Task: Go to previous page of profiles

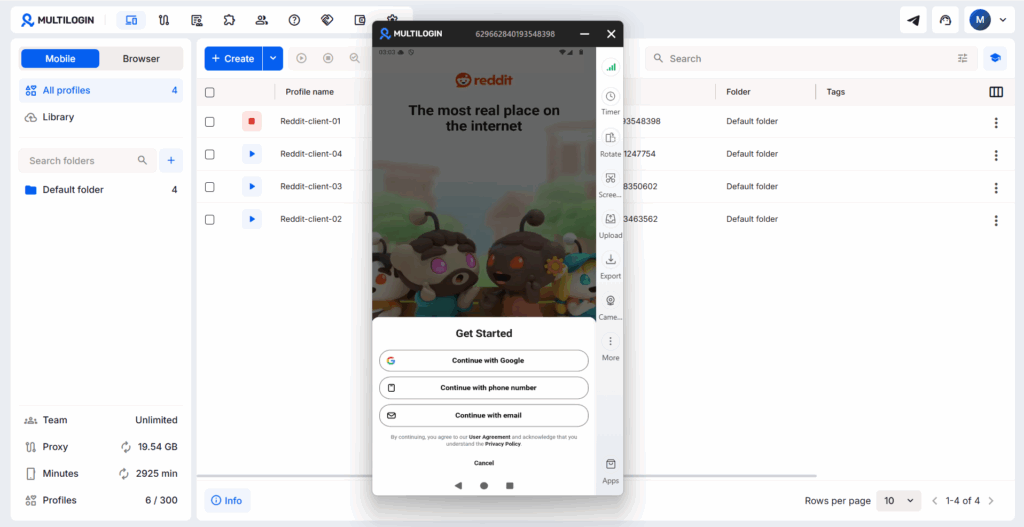Action: coord(935,501)
